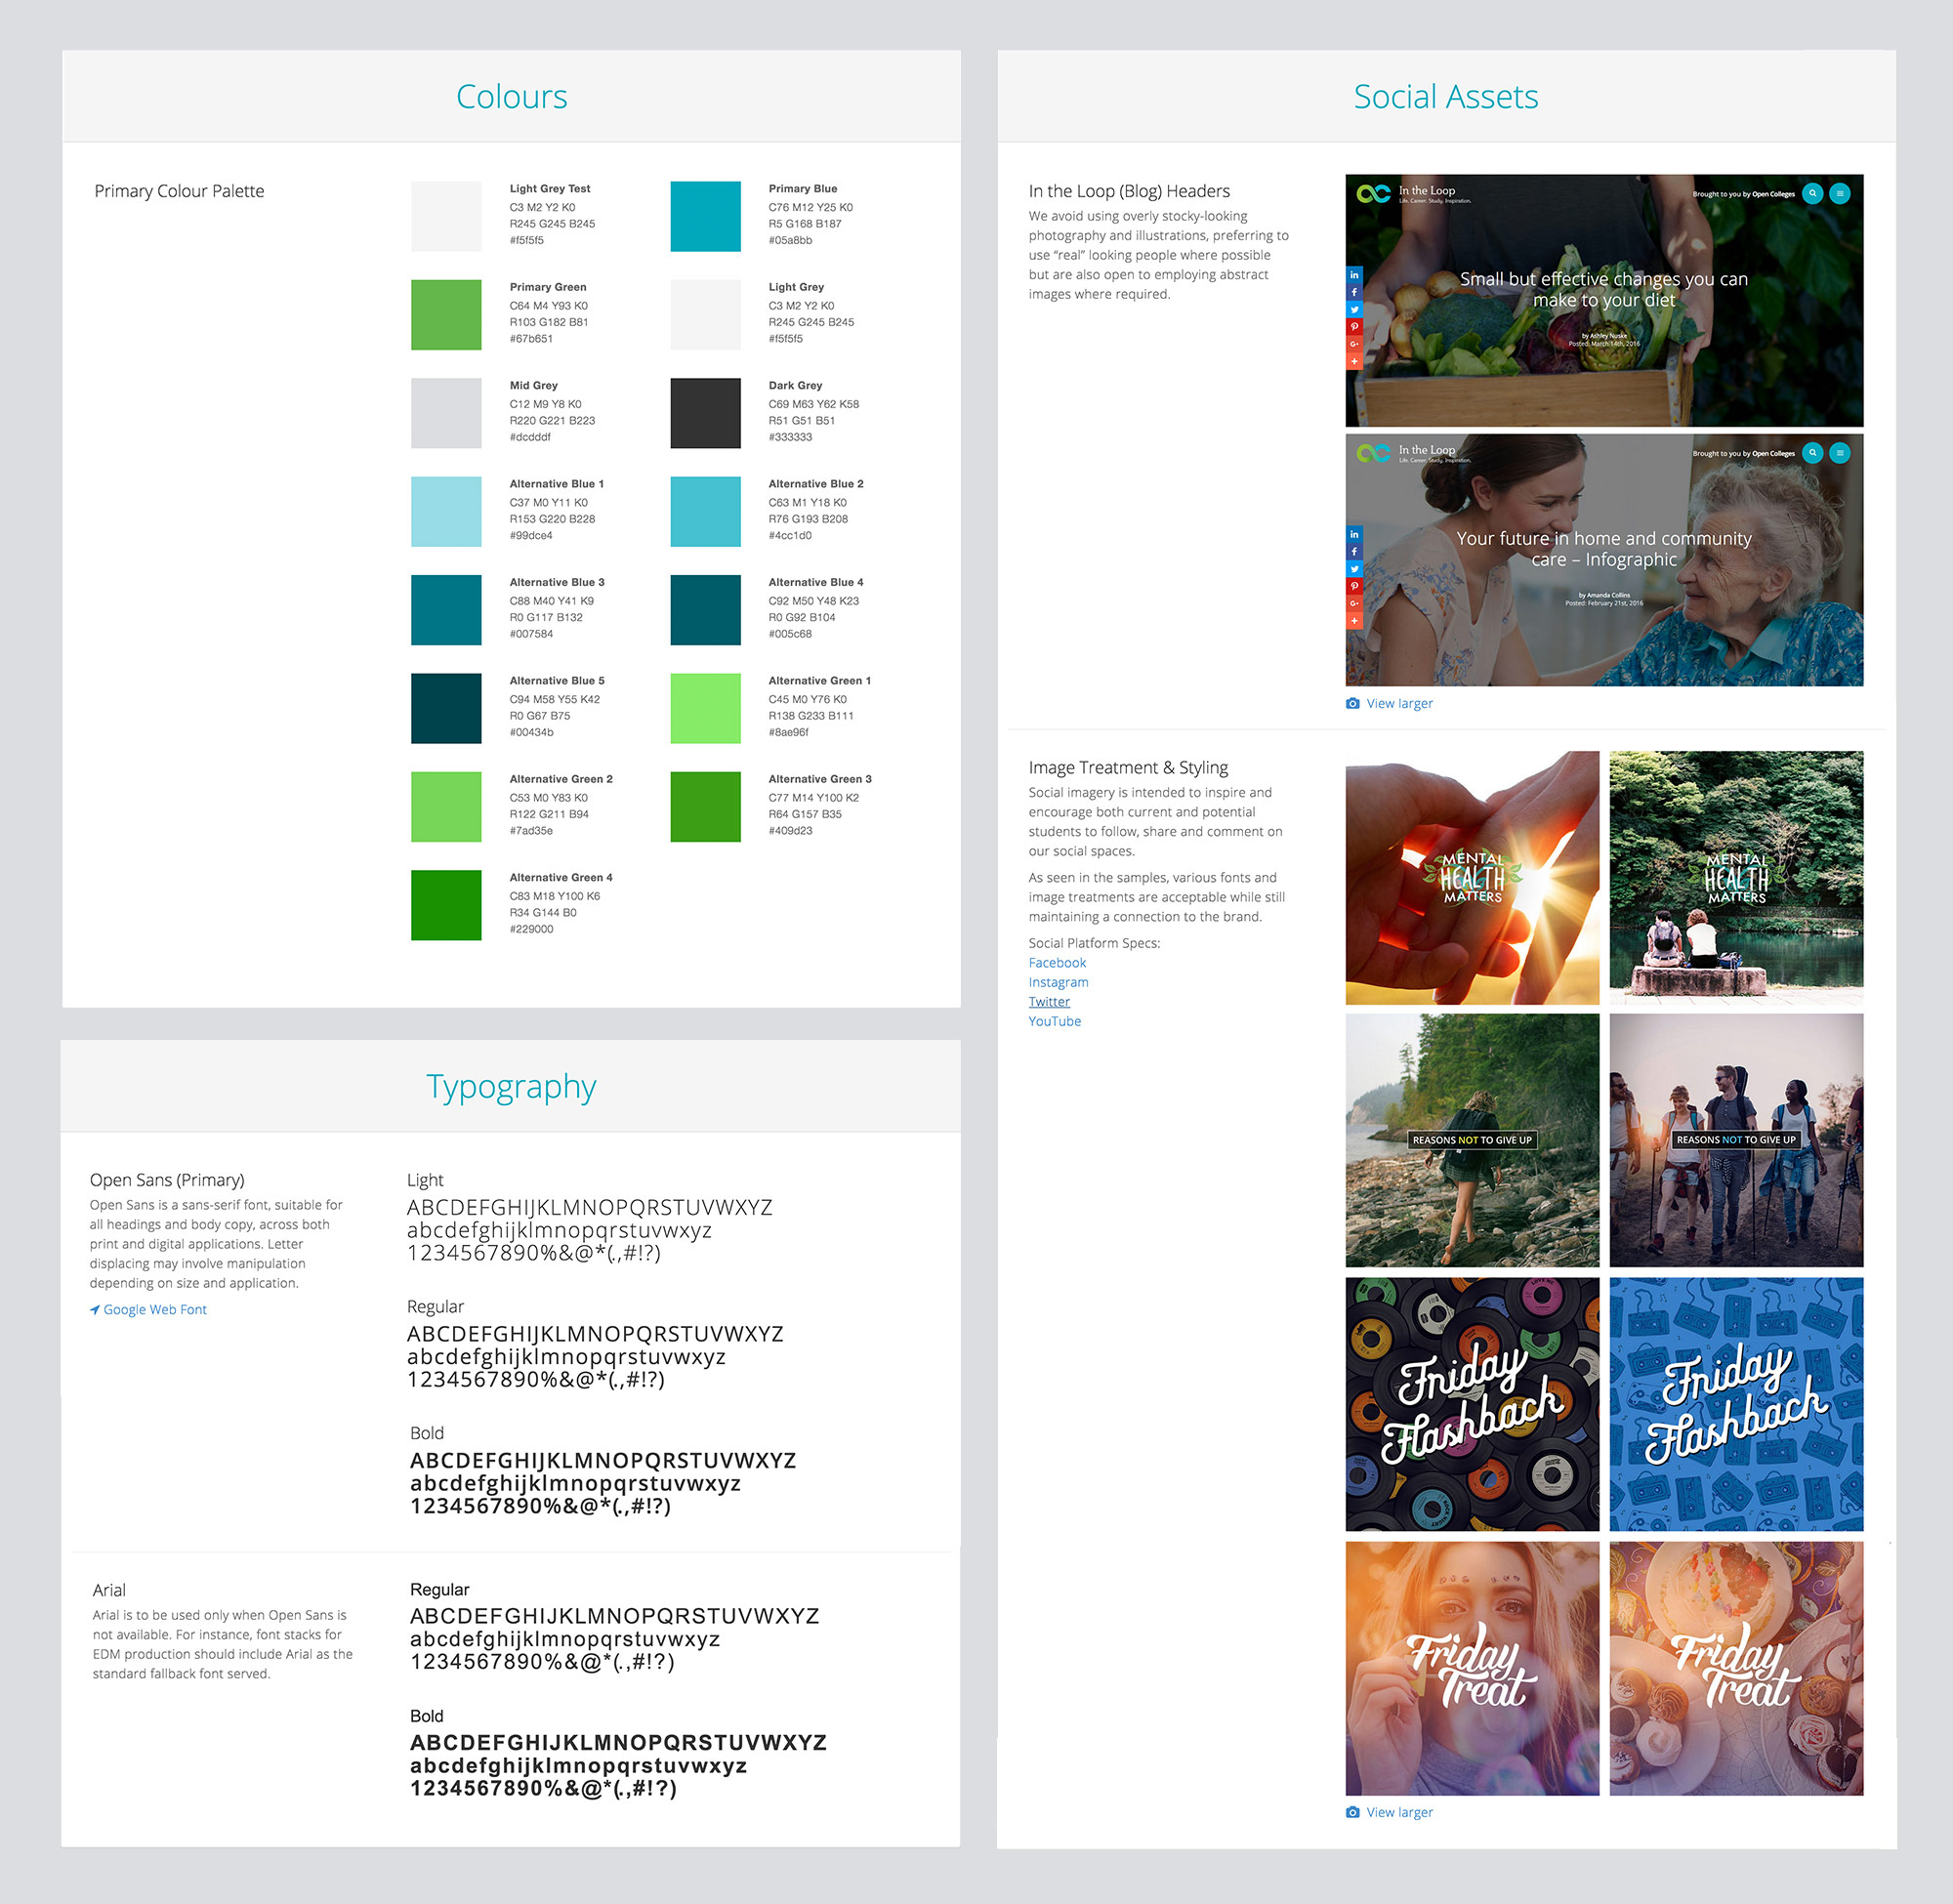The width and height of the screenshot is (1953, 1904).
Task: Click View larger under the social image grid
Action: coord(1399,1812)
